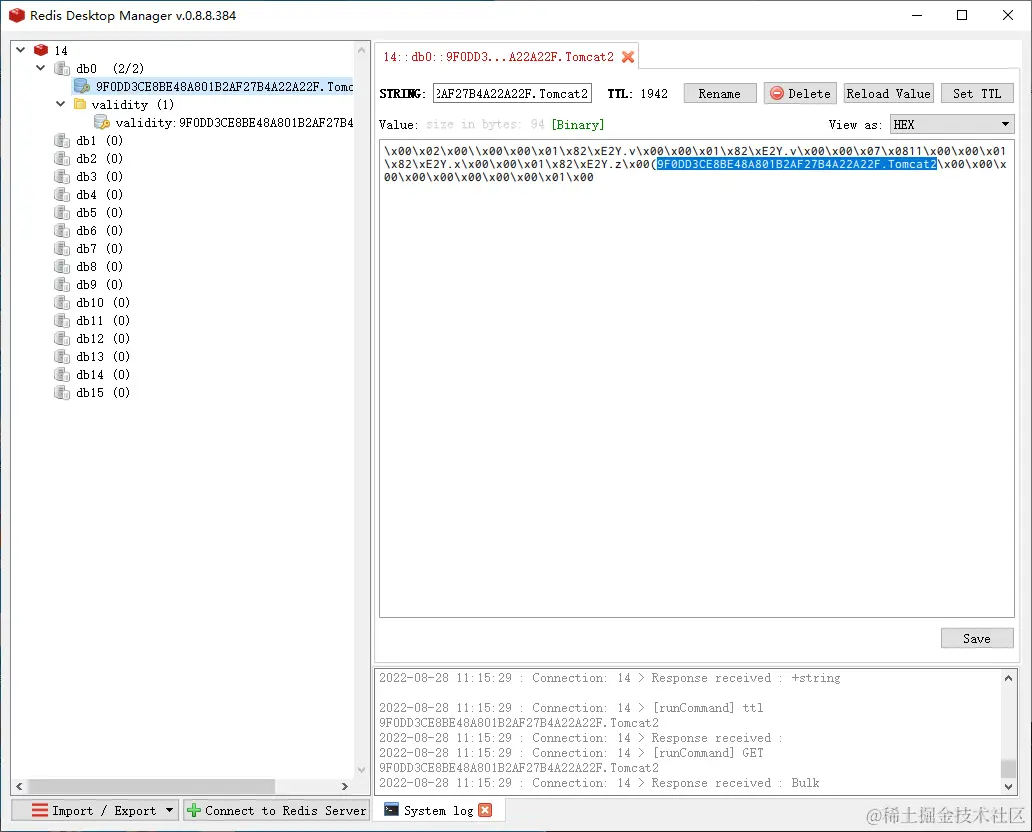This screenshot has height=832, width=1032.
Task: Click the key icon of the 9F0DD3CE8BE48A801B2AF27B4A22A22F.Tomc key
Action: pos(82,86)
